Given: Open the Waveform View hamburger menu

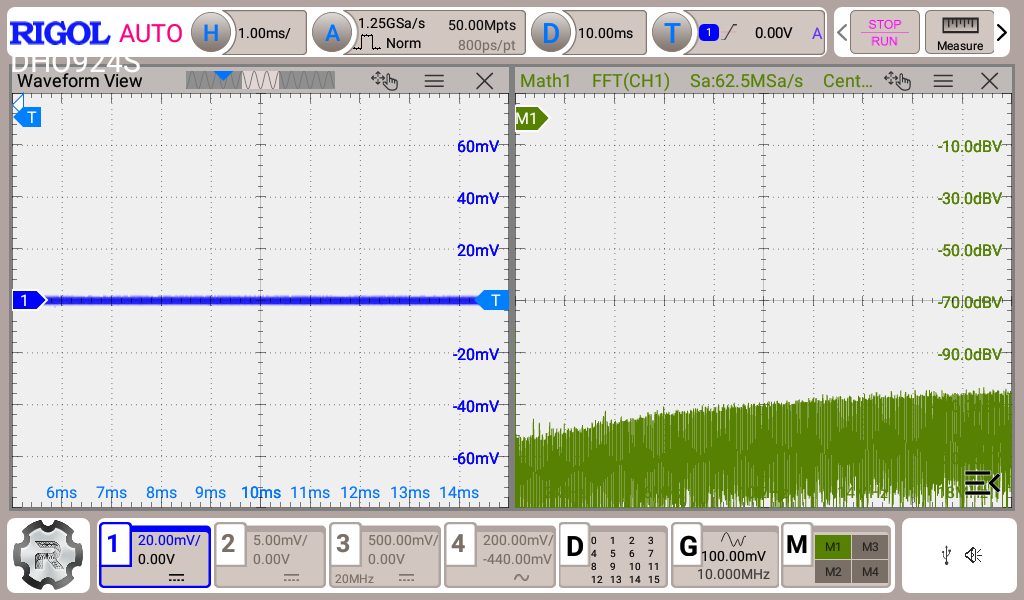Looking at the screenshot, I should coord(434,81).
